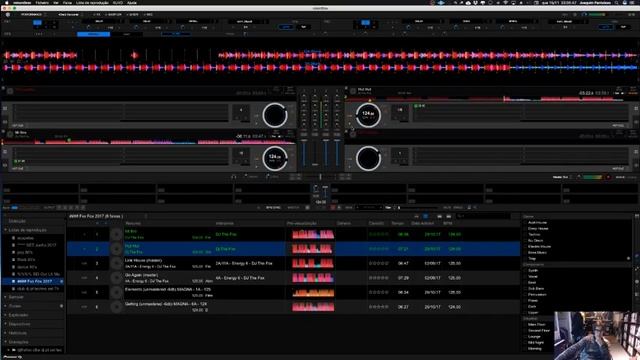Open the Ajuda menu

coord(132,2)
